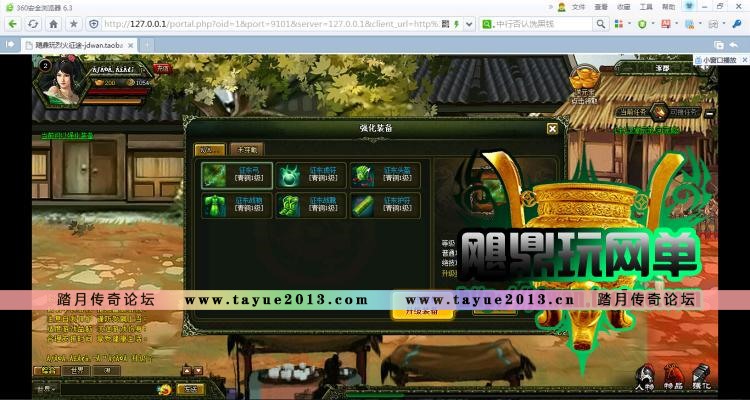Click the player character portrait
Screen dimensions: 750x400
click(63, 82)
